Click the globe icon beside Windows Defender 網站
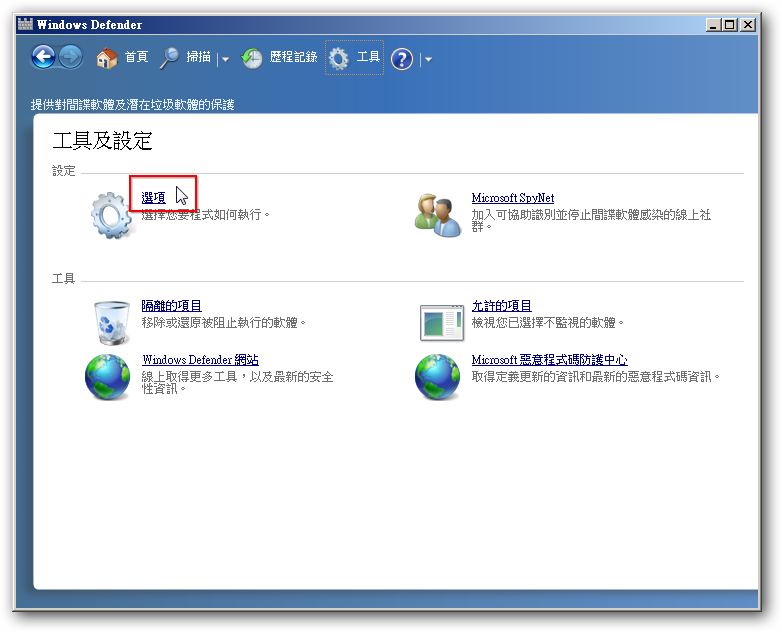The image size is (782, 632). tap(108, 377)
